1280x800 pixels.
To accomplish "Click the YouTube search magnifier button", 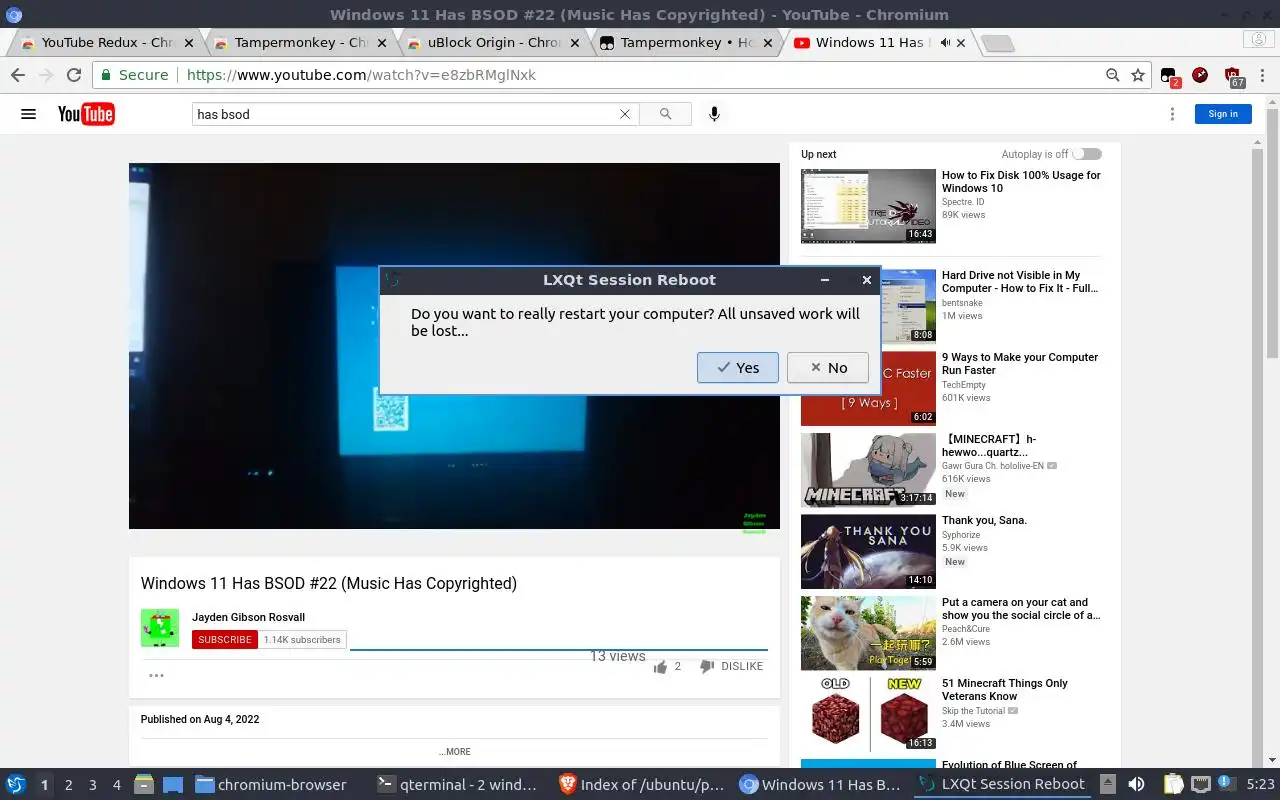I will (666, 114).
